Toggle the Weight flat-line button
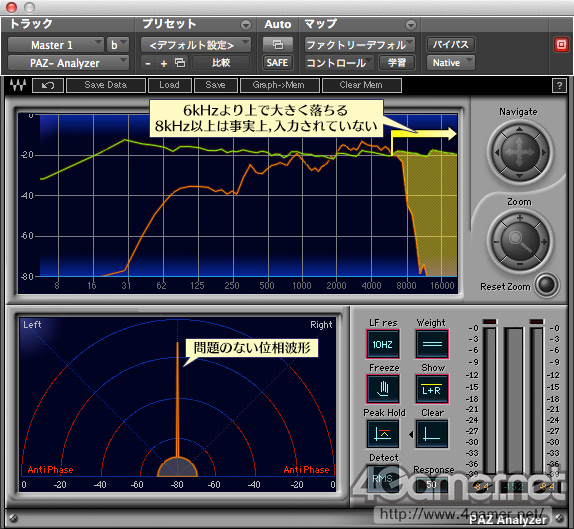 432,344
